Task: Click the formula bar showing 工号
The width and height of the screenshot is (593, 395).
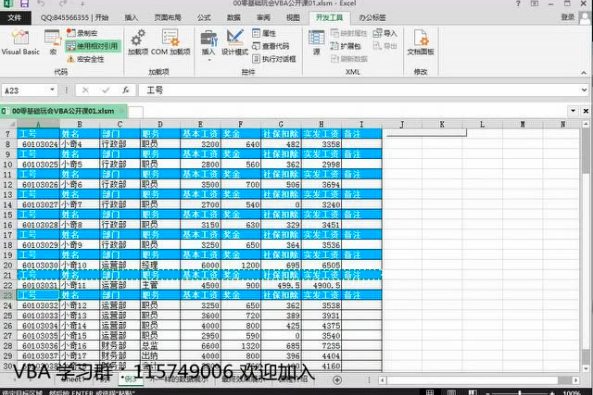Action: tap(359, 90)
